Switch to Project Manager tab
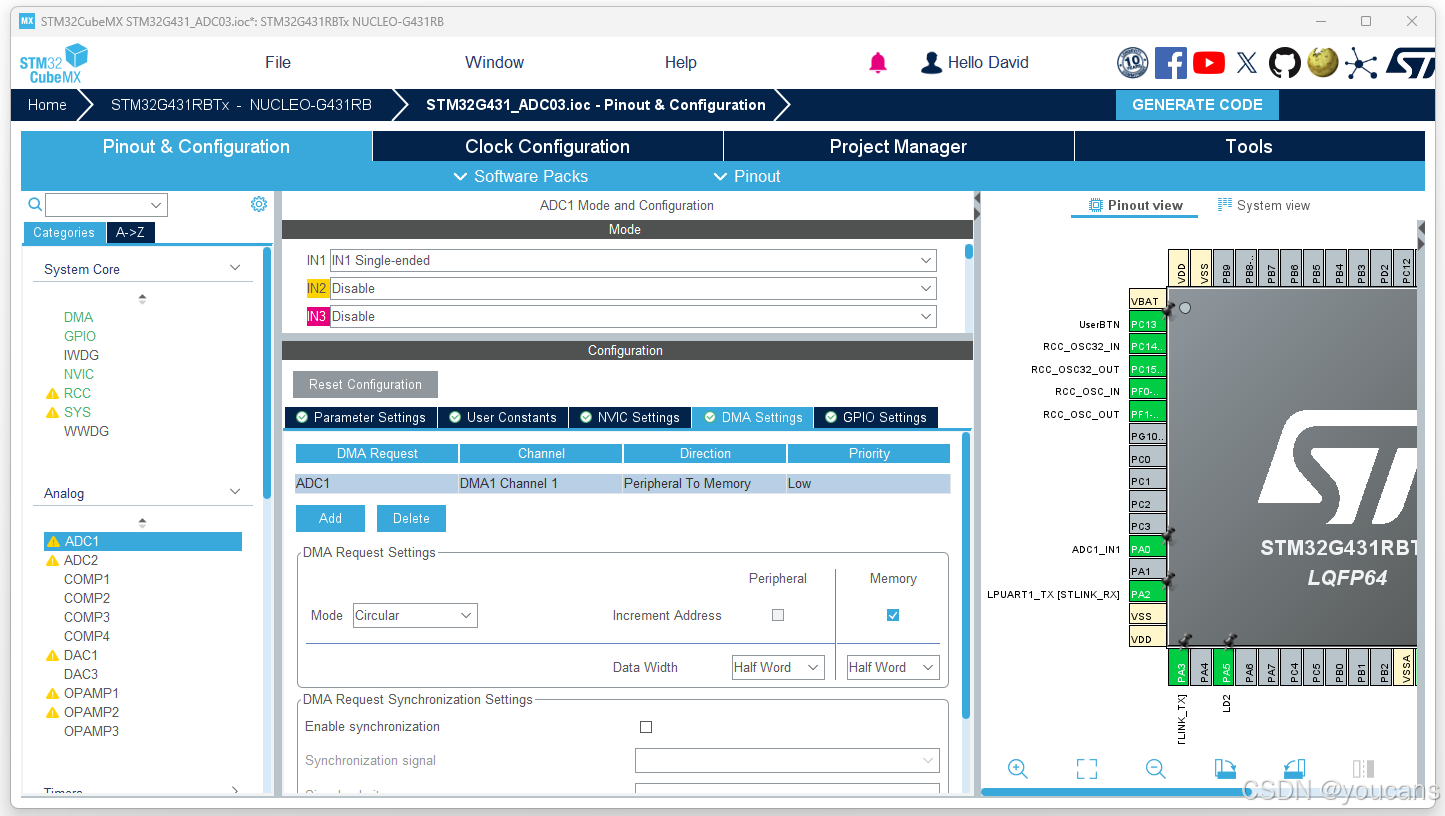 click(x=899, y=147)
